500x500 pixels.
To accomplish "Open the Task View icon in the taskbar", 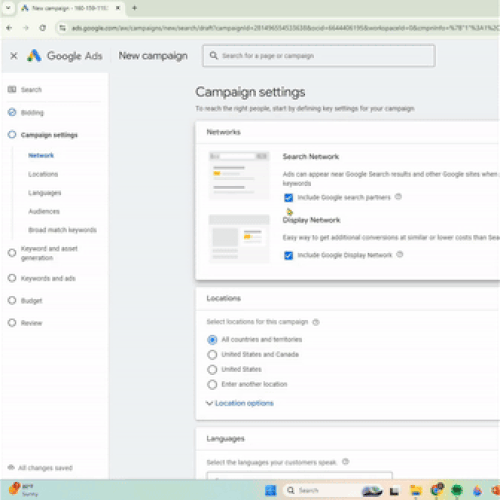I will (x=395, y=491).
